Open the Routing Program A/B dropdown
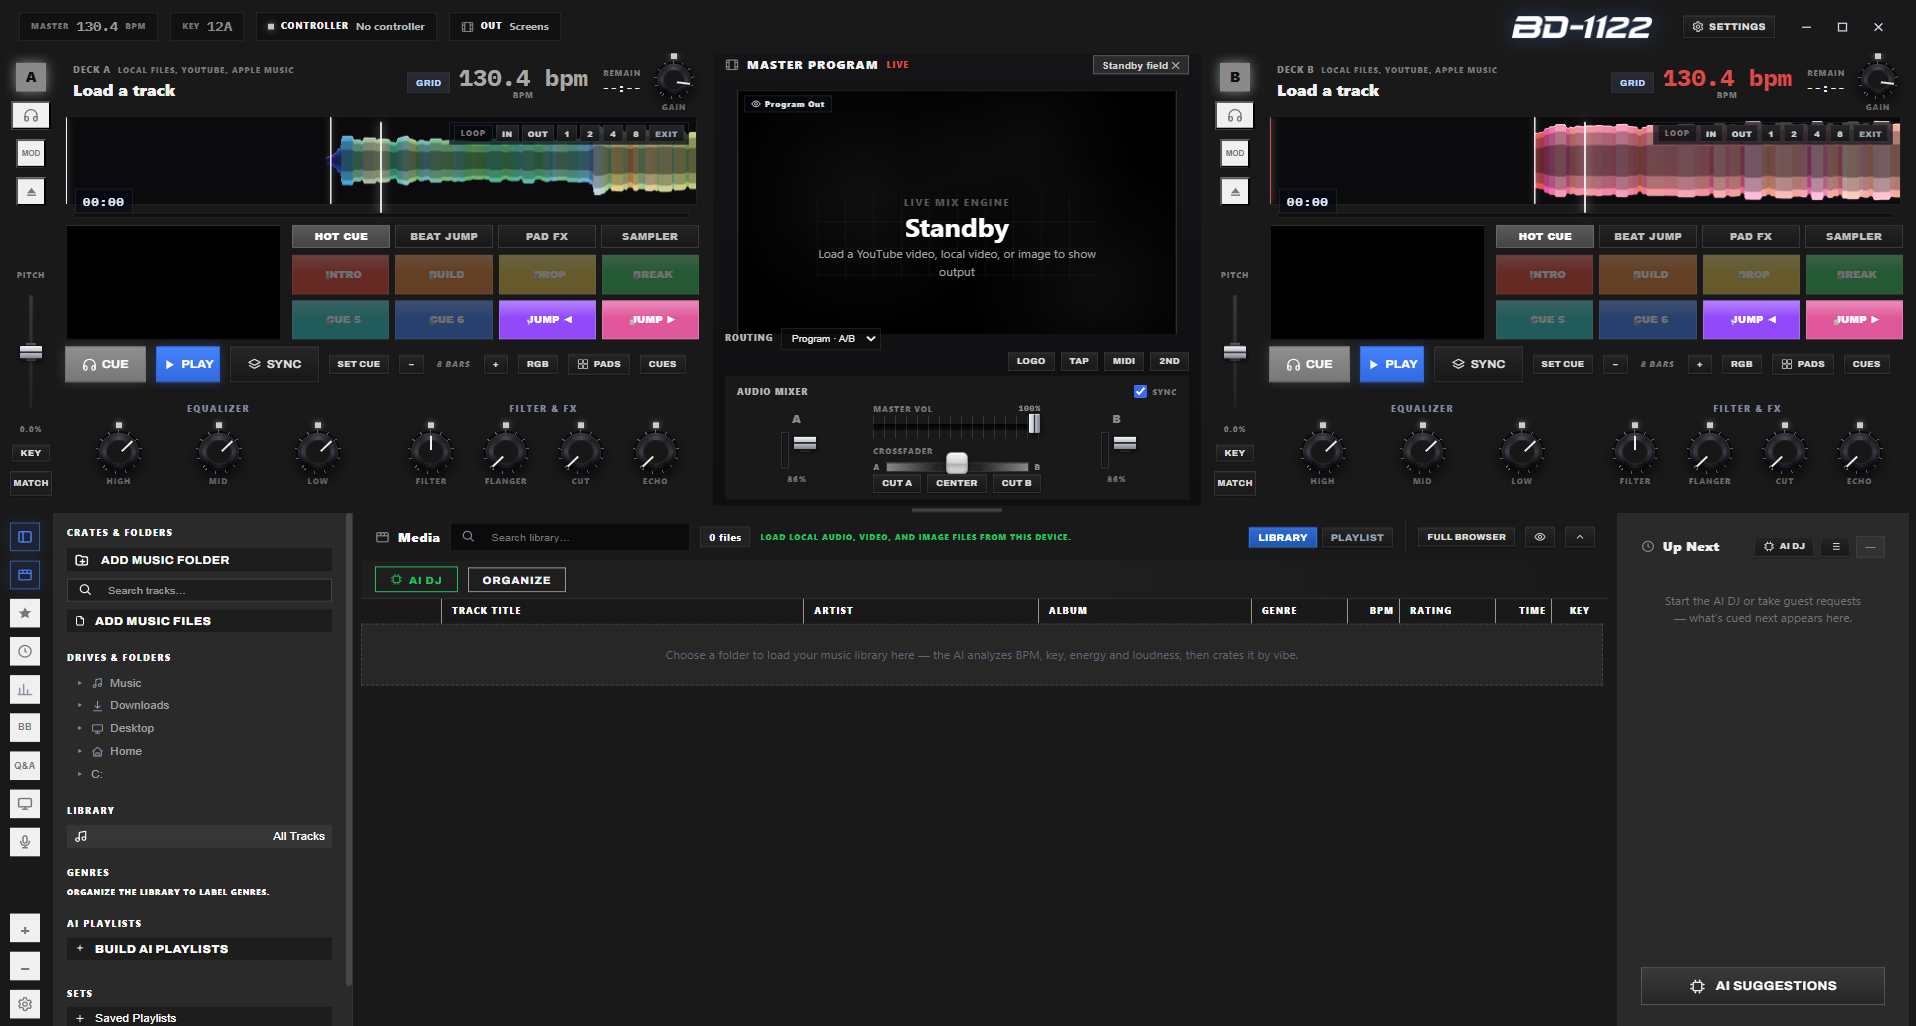Viewport: 1916px width, 1026px height. (x=831, y=339)
